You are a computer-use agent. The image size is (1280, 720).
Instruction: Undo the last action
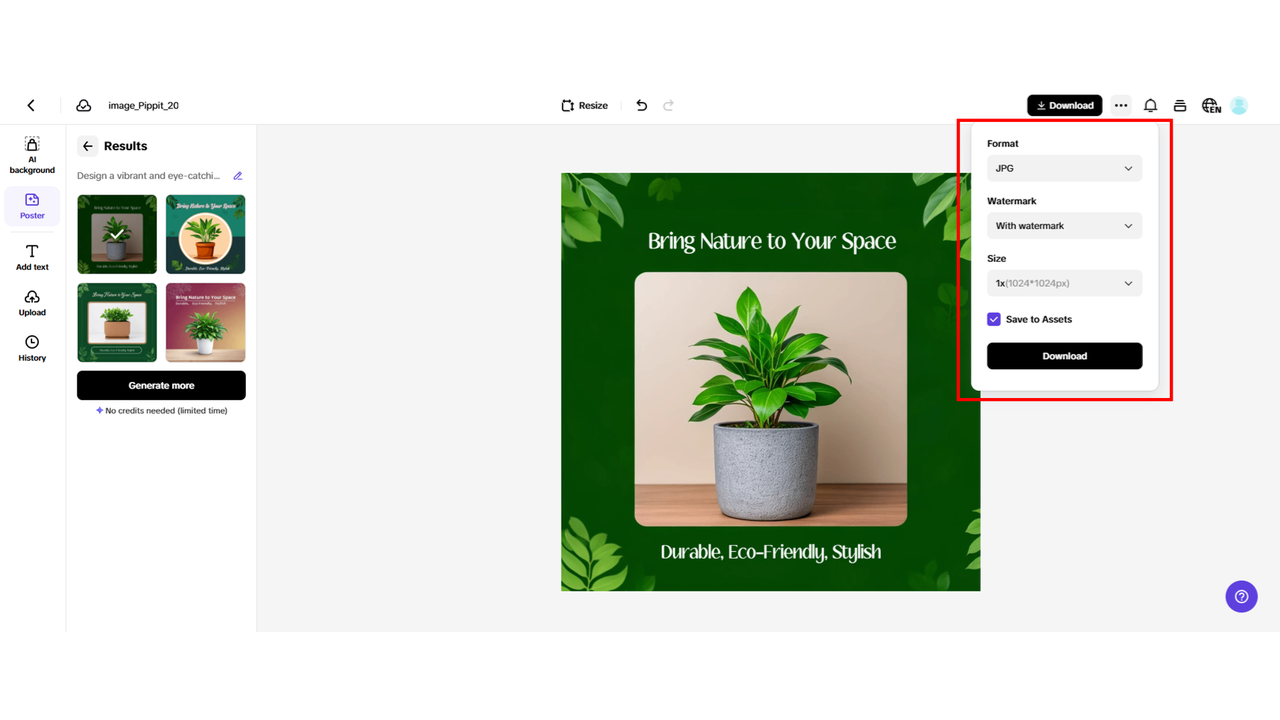pyautogui.click(x=642, y=105)
